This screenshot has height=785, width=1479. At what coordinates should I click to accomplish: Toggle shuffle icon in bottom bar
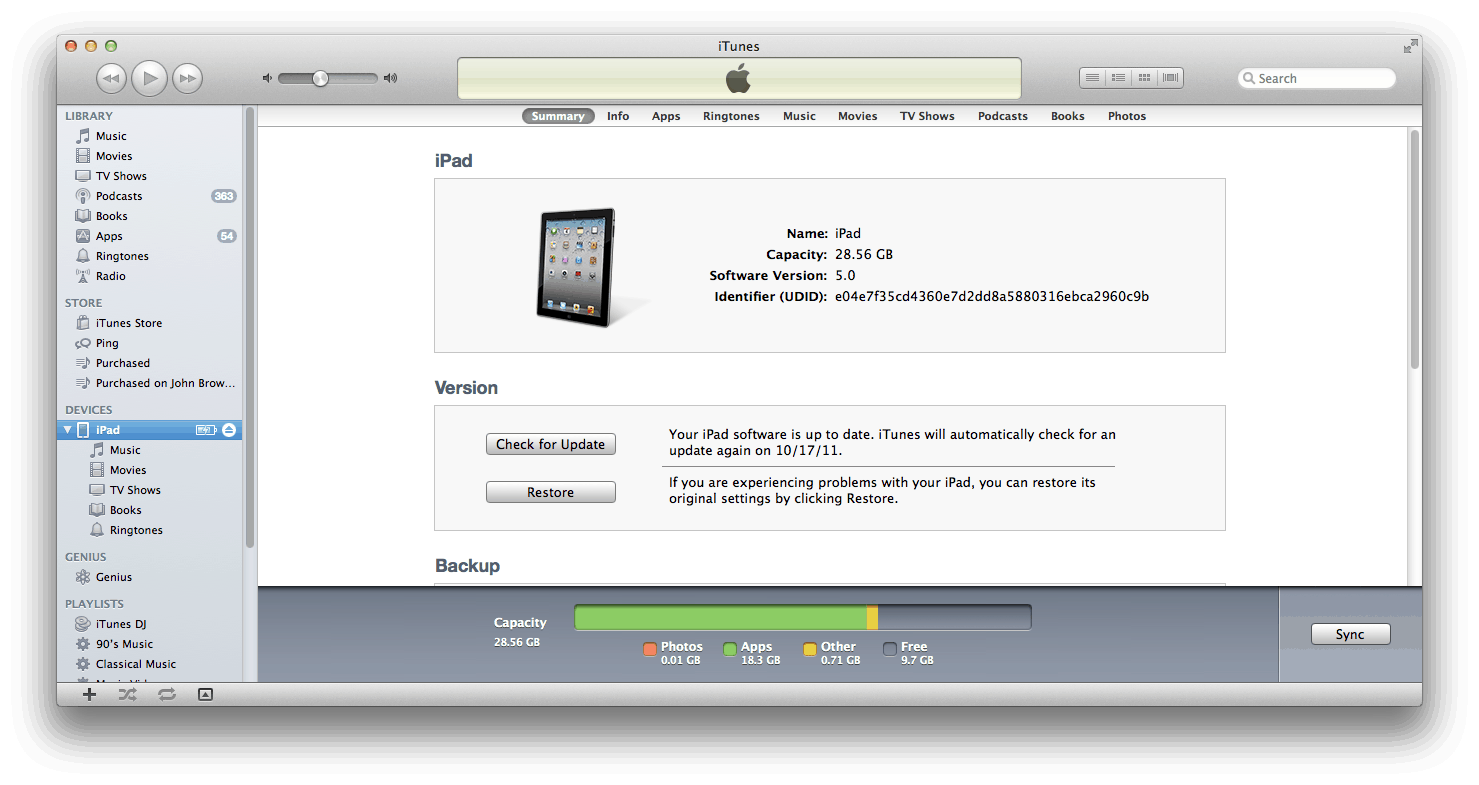click(x=128, y=694)
